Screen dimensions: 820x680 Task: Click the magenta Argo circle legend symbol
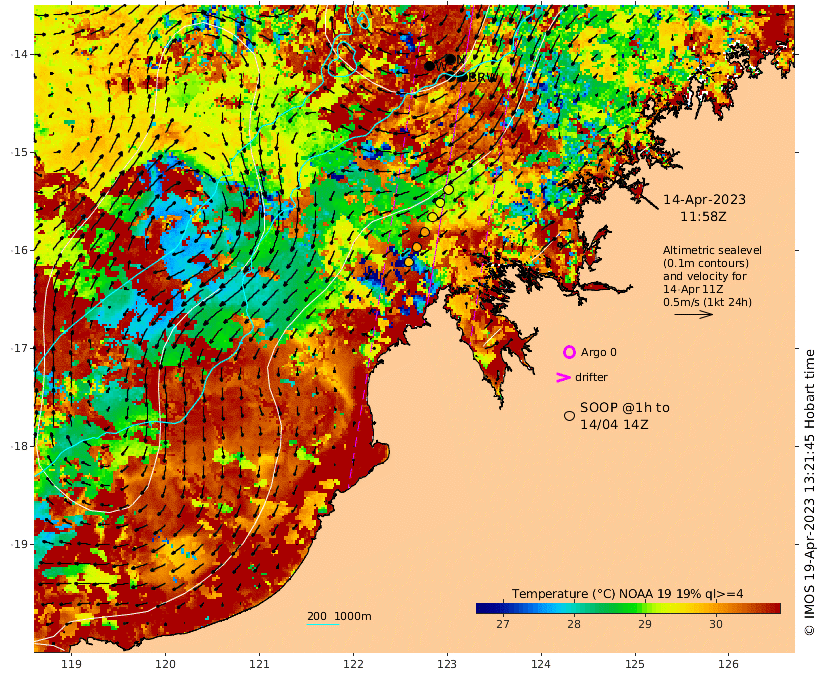pyautogui.click(x=569, y=352)
